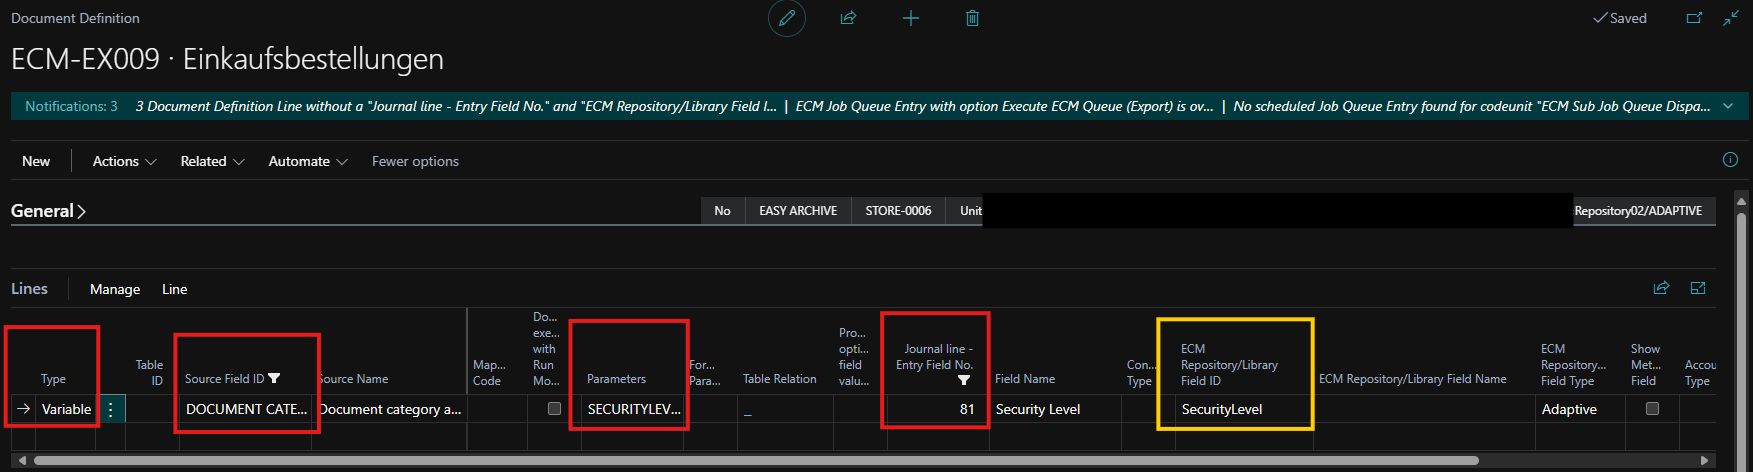Open the Manage menu in Lines
This screenshot has width=1753, height=472.
pyautogui.click(x=115, y=289)
